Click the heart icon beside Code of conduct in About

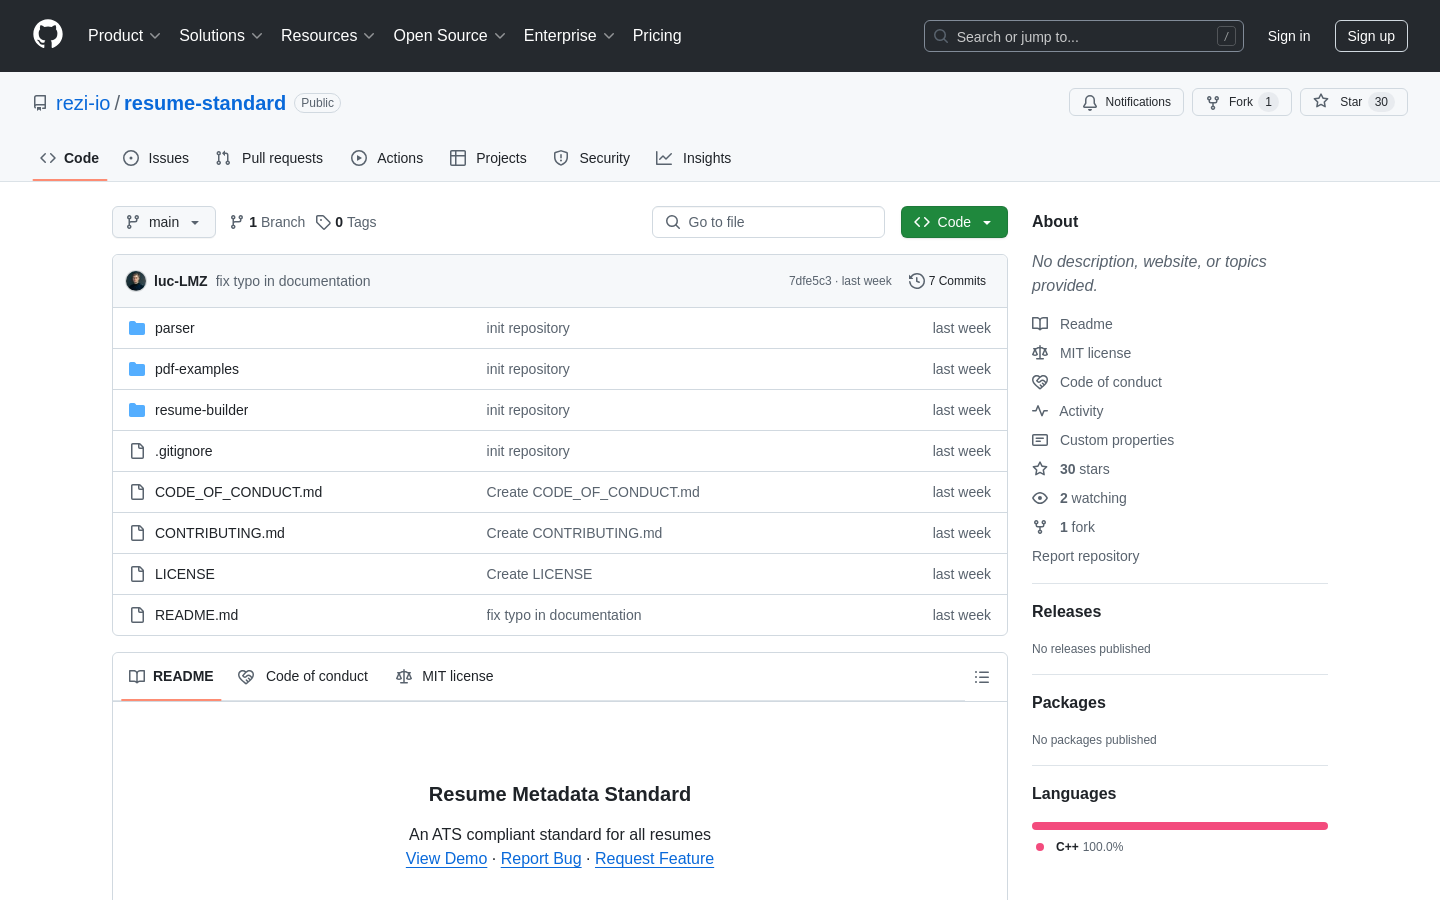tap(1040, 382)
